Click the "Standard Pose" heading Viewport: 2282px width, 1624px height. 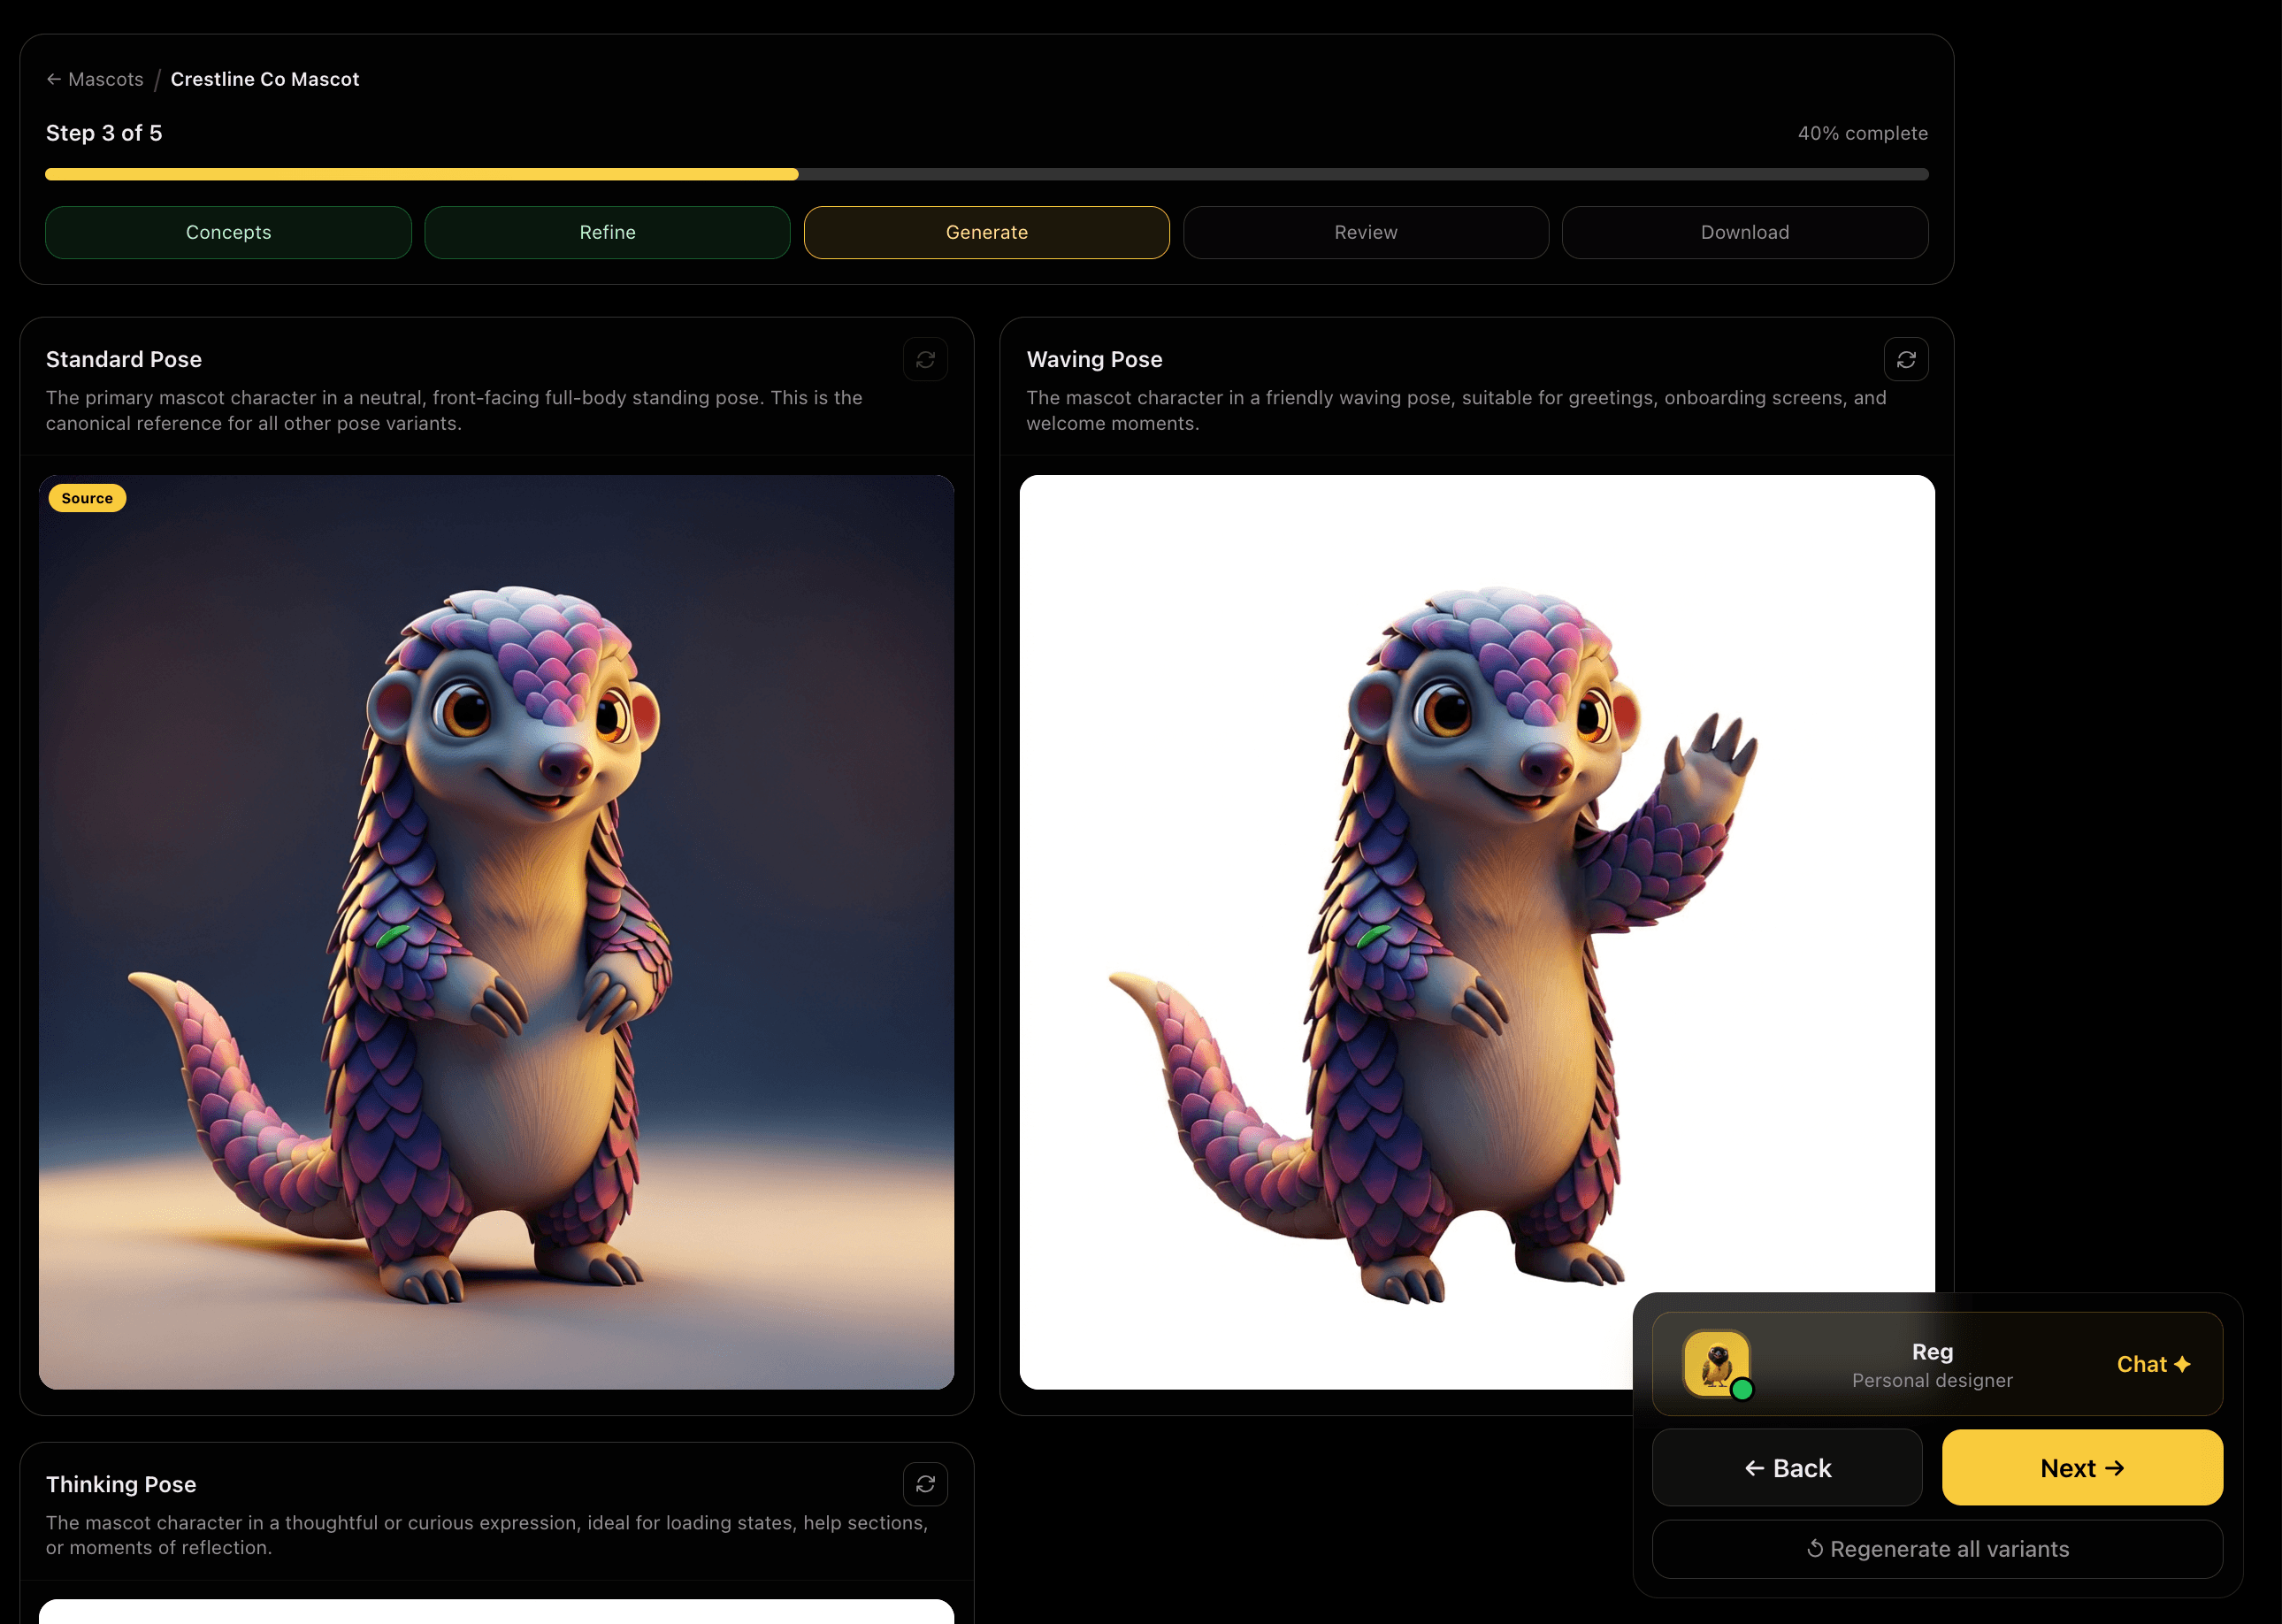point(124,359)
